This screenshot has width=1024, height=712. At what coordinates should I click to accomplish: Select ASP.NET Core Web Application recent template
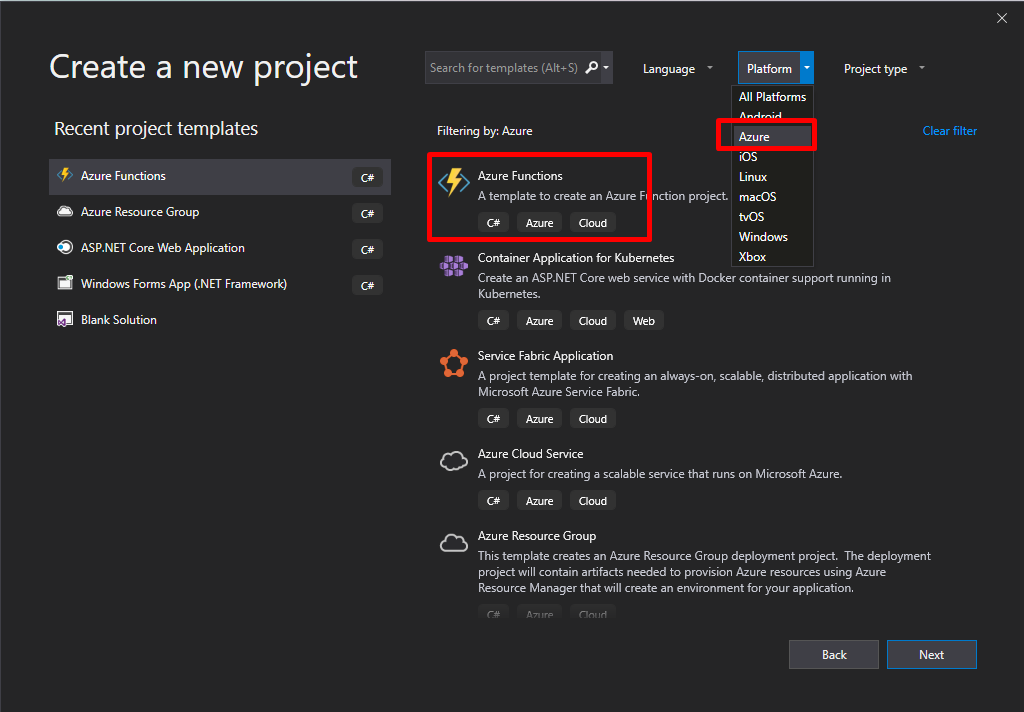tap(219, 248)
